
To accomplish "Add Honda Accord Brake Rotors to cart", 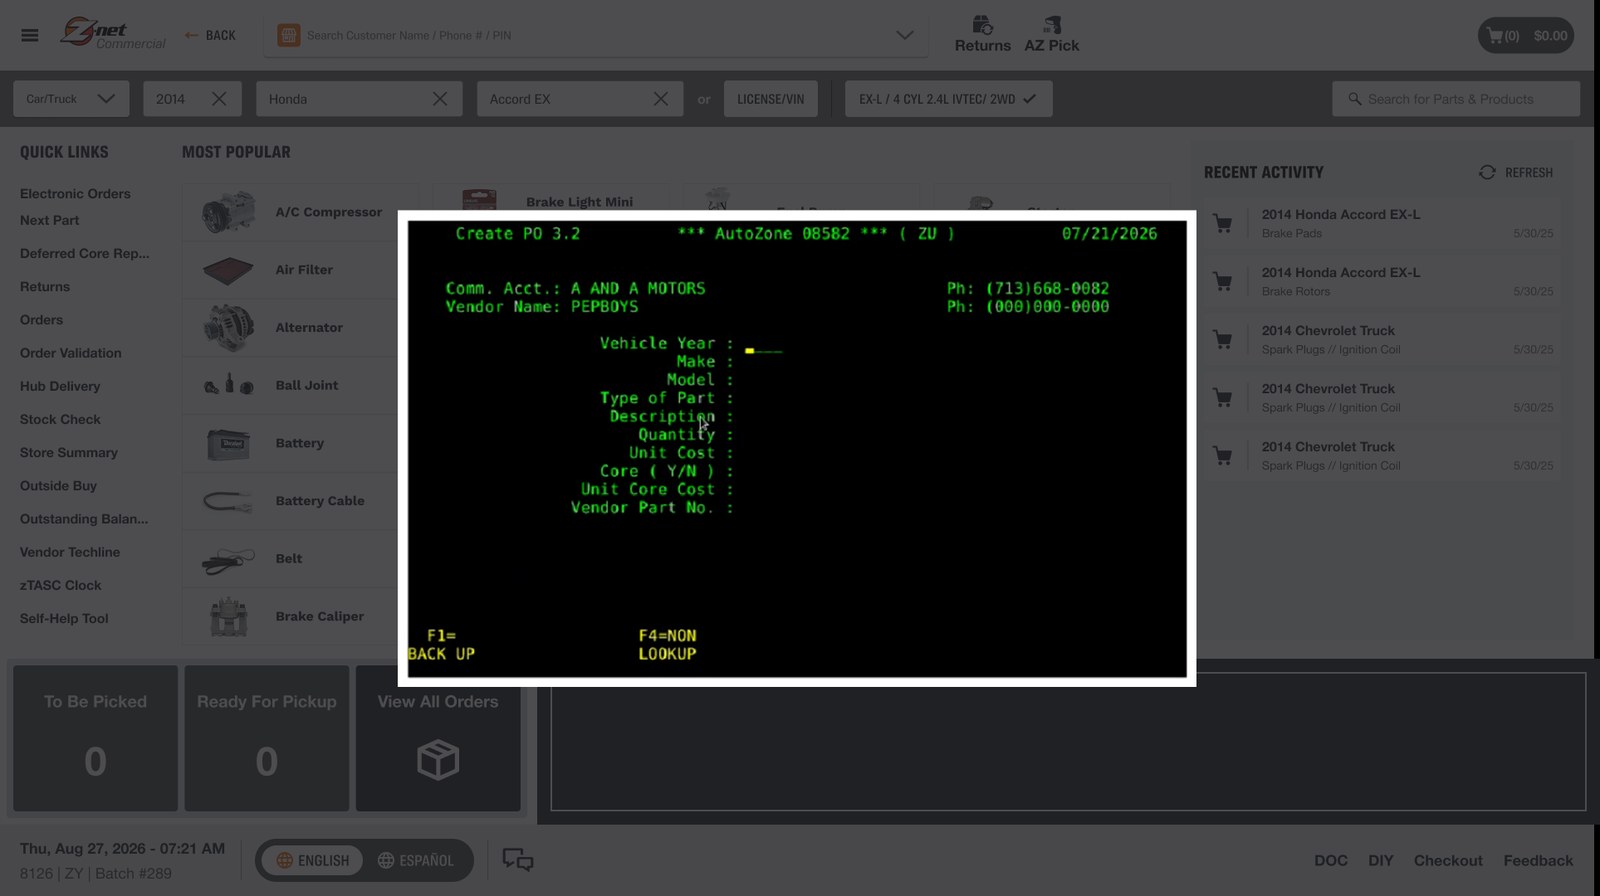I will (x=1222, y=282).
